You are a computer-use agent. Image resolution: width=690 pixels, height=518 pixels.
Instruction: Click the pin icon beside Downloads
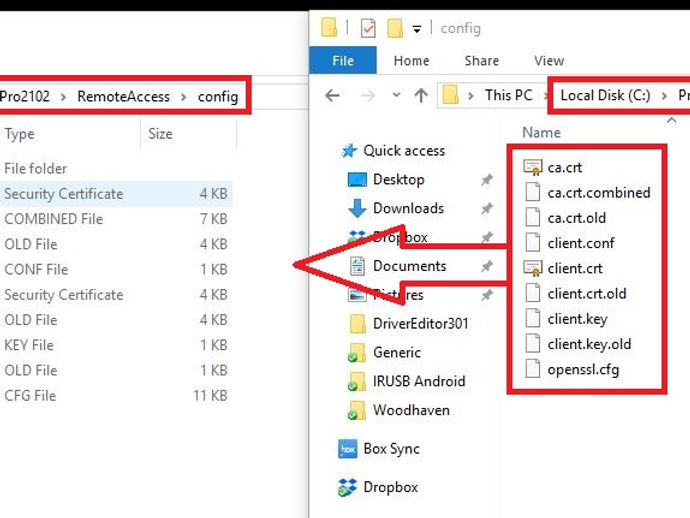point(486,208)
